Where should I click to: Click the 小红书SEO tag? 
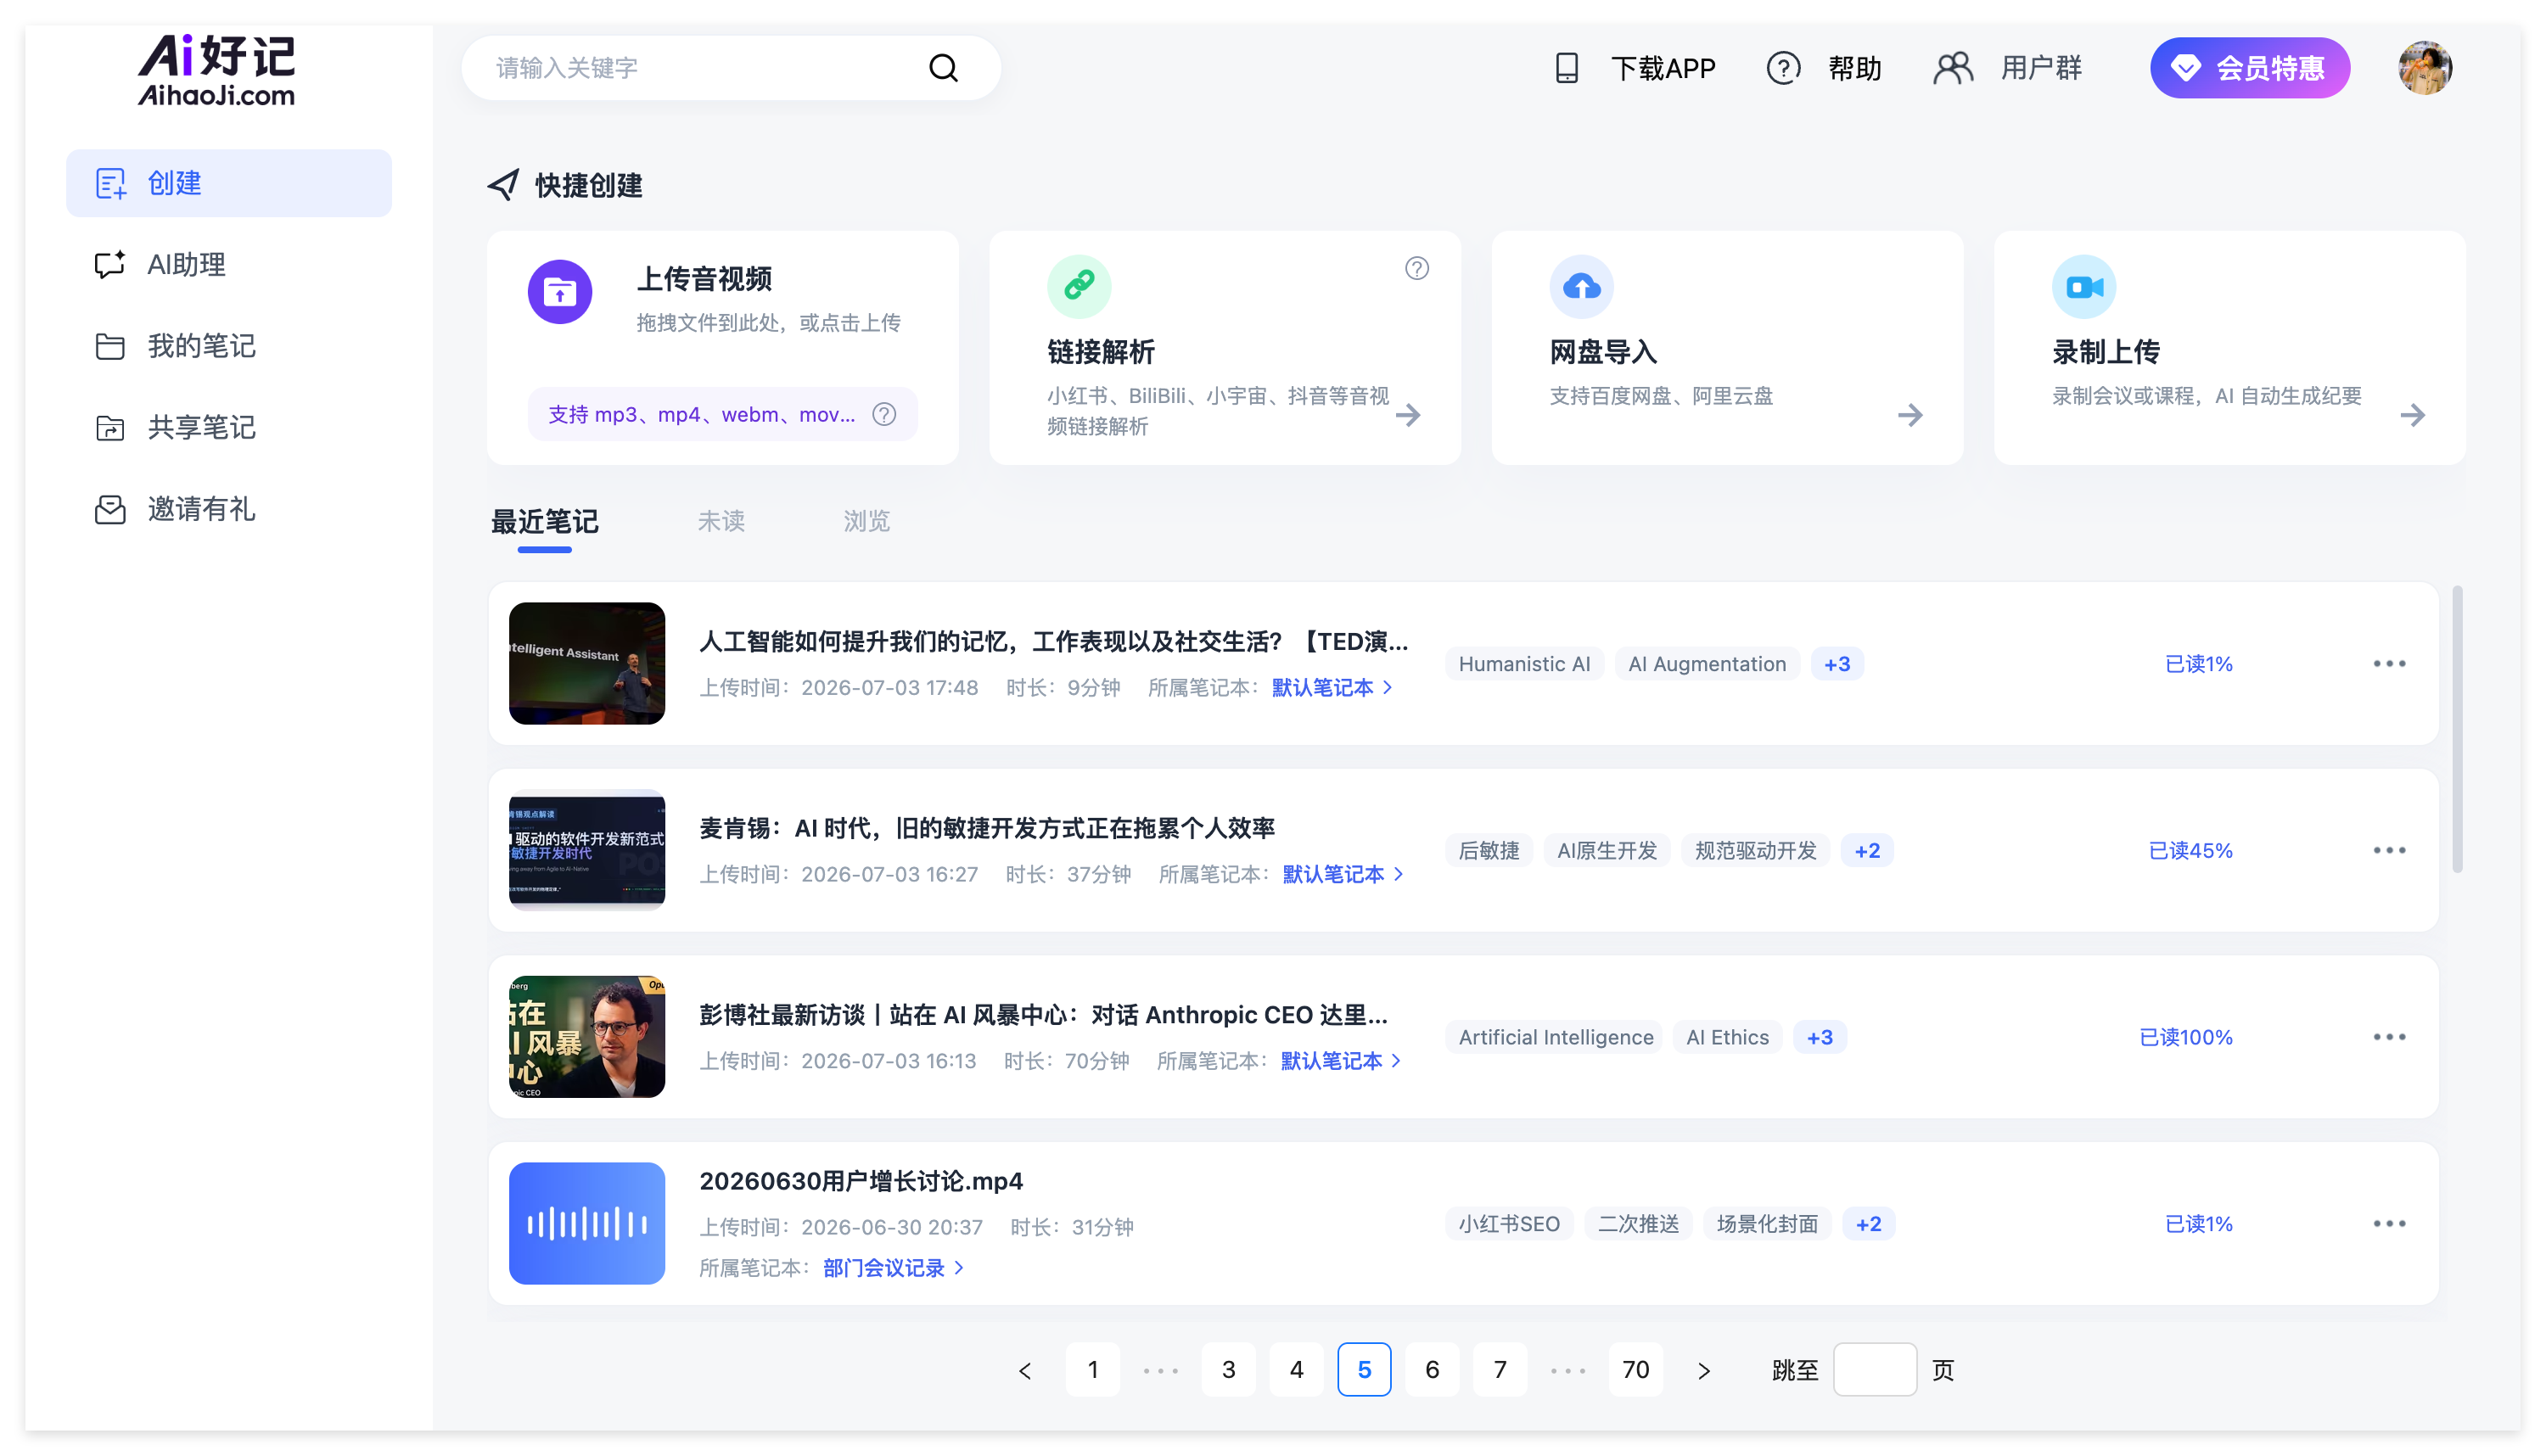(x=1509, y=1223)
